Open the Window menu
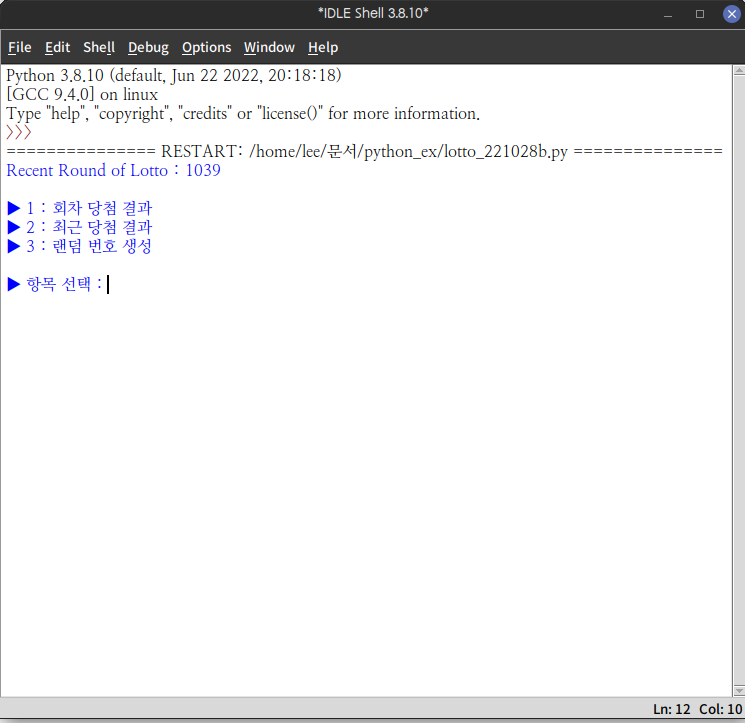 [269, 48]
